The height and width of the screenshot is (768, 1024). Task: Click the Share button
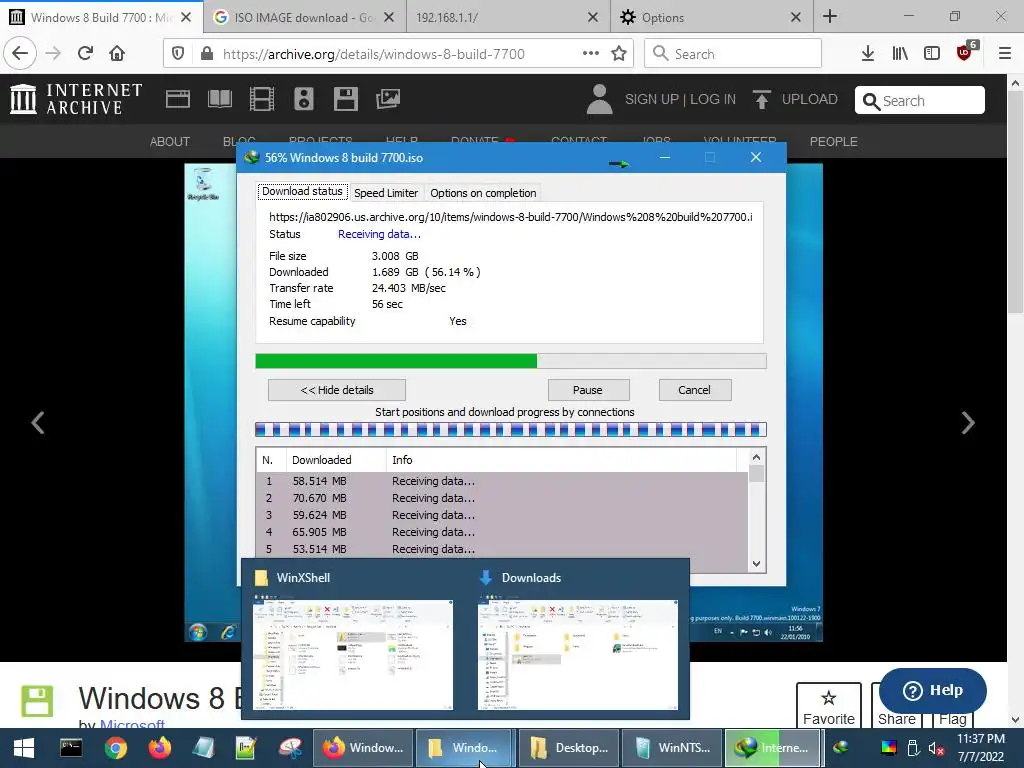coord(897,718)
